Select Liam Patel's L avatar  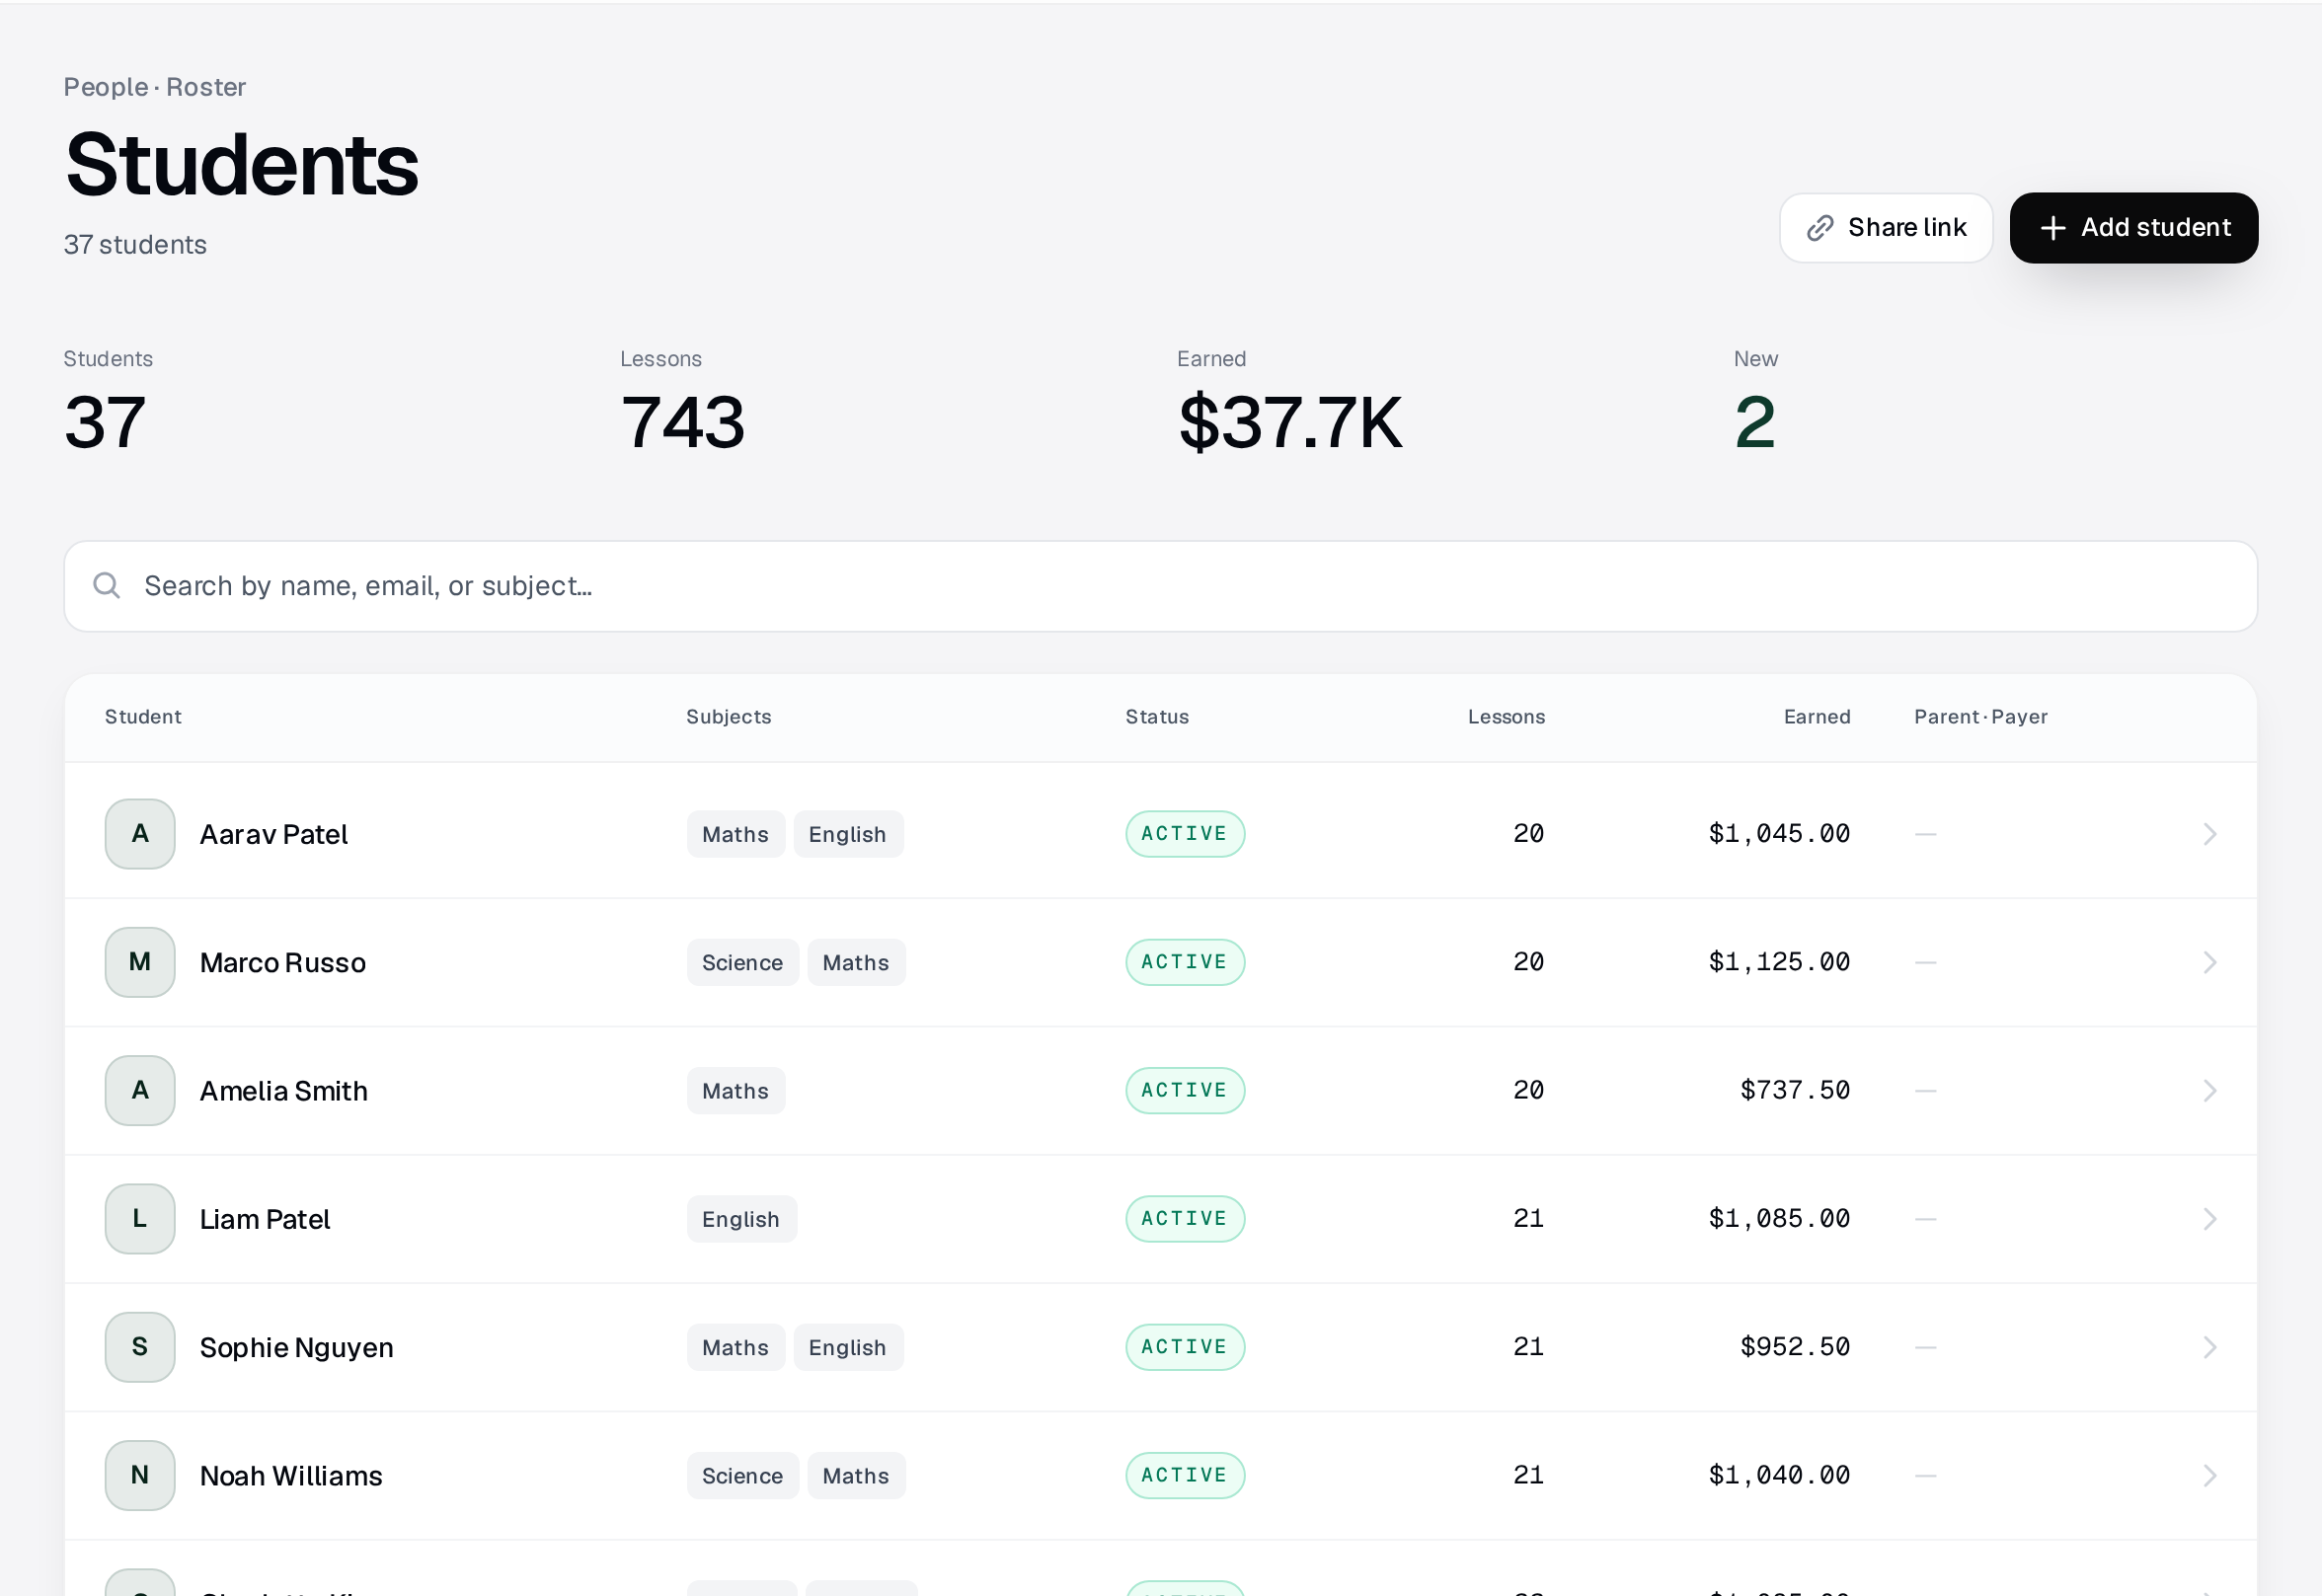point(140,1219)
